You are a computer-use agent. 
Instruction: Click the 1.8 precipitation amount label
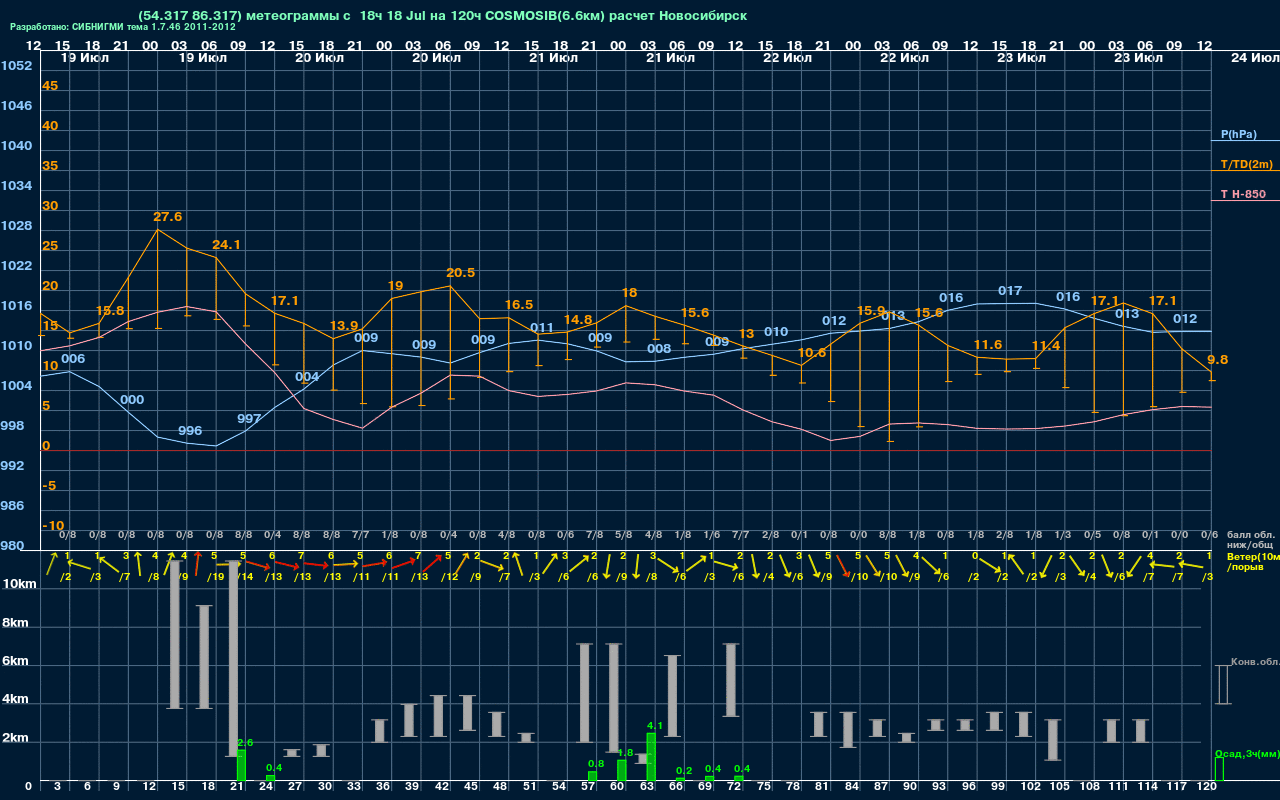(626, 753)
